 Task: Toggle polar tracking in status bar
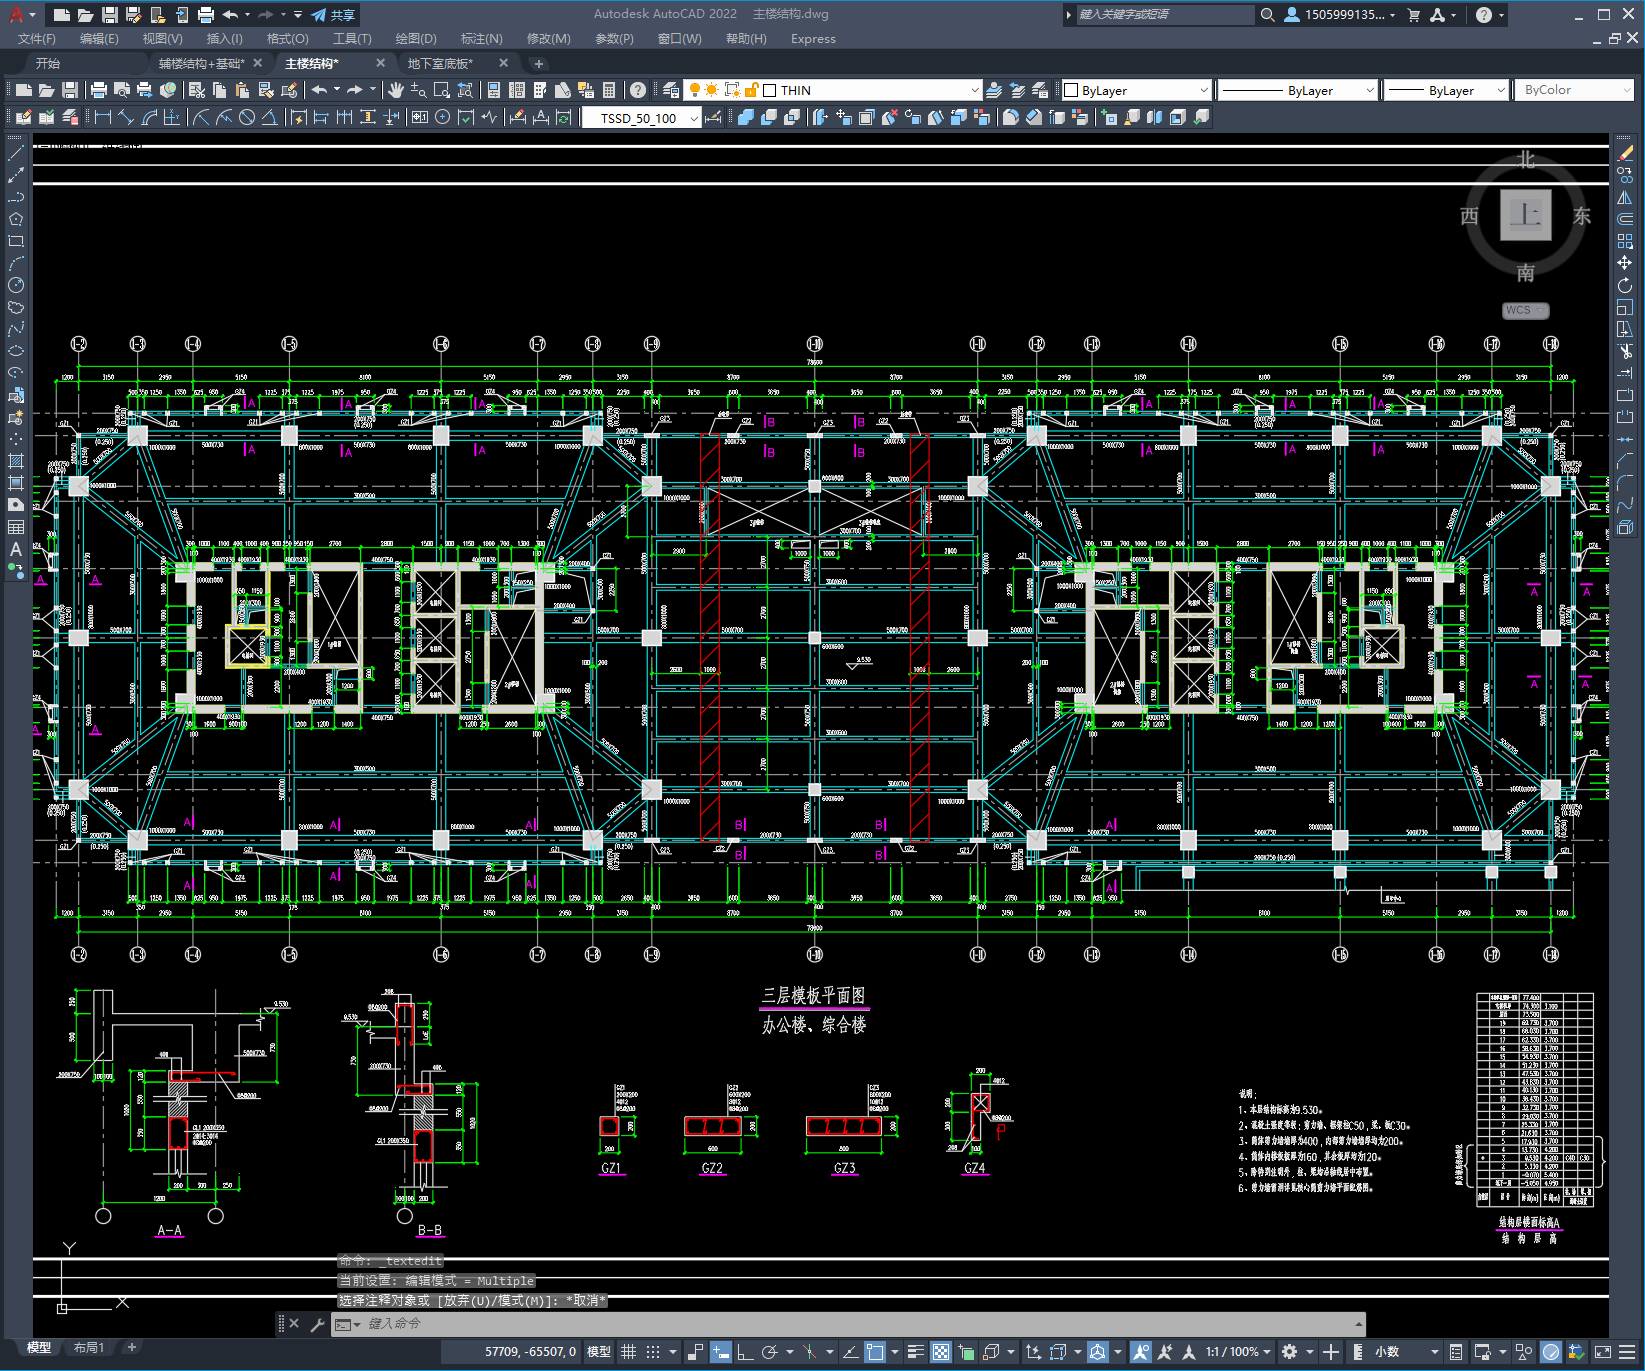pyautogui.click(x=769, y=1352)
